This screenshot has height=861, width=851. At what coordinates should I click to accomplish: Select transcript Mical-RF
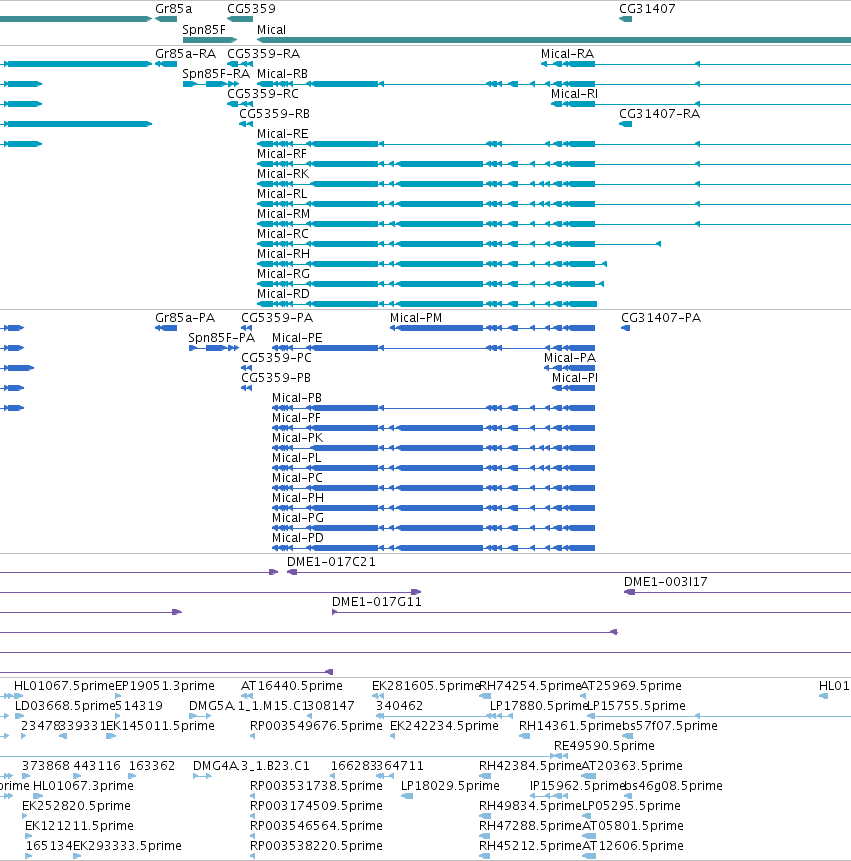click(554, 164)
